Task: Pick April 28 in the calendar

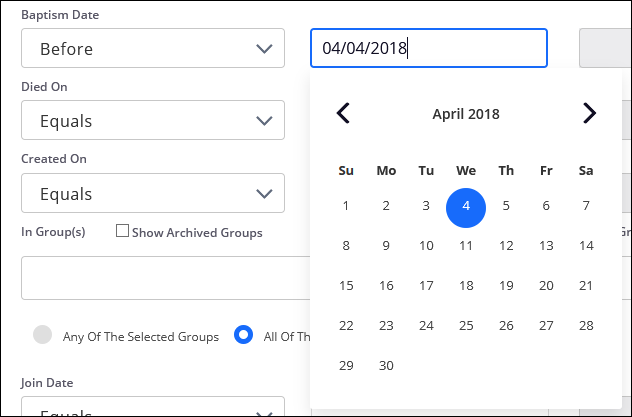Action: pyautogui.click(x=586, y=326)
